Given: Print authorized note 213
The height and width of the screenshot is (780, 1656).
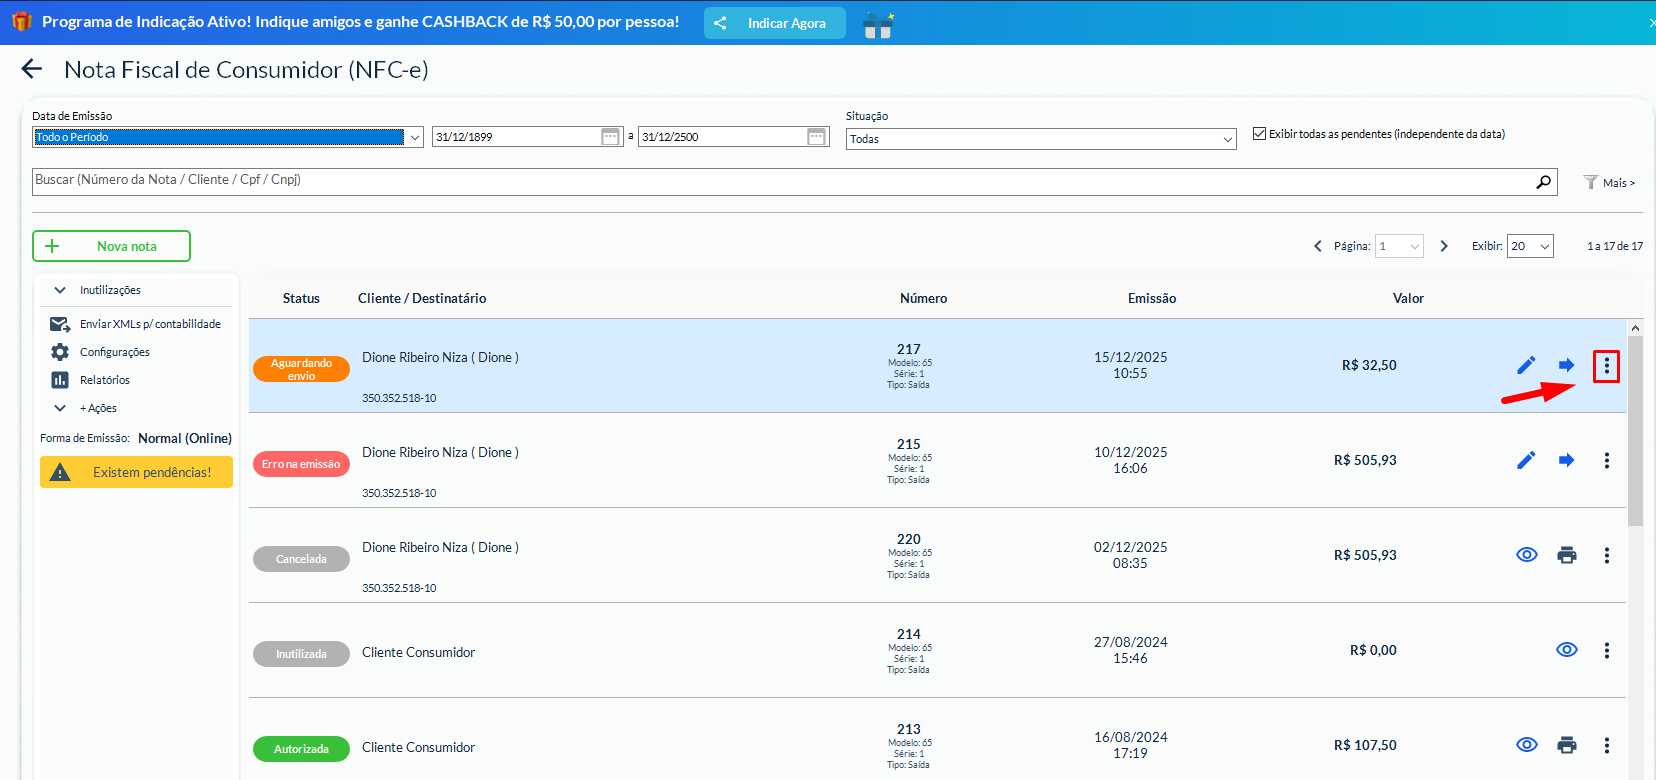Looking at the screenshot, I should [x=1566, y=745].
